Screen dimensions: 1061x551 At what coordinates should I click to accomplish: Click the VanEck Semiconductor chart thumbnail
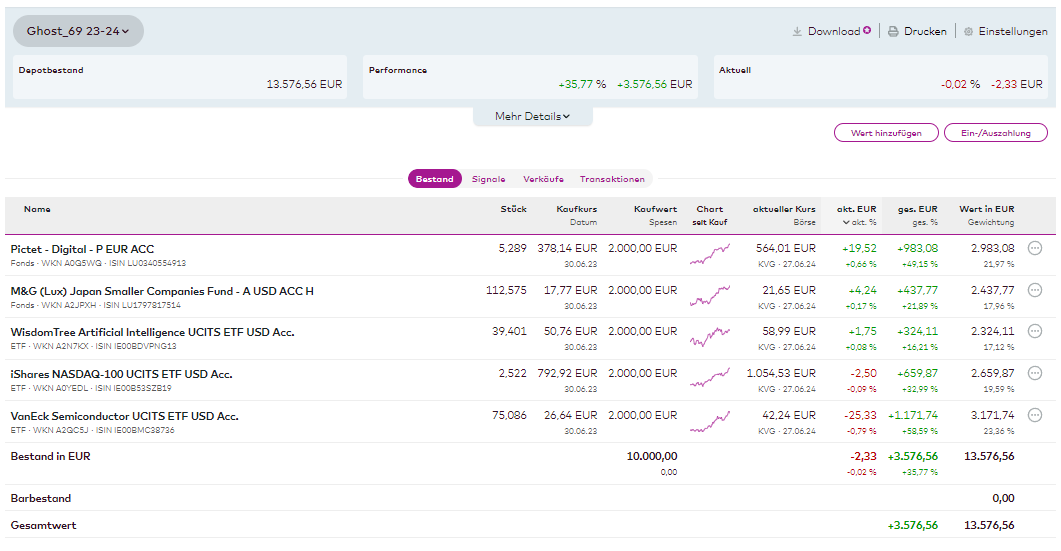[x=709, y=421]
